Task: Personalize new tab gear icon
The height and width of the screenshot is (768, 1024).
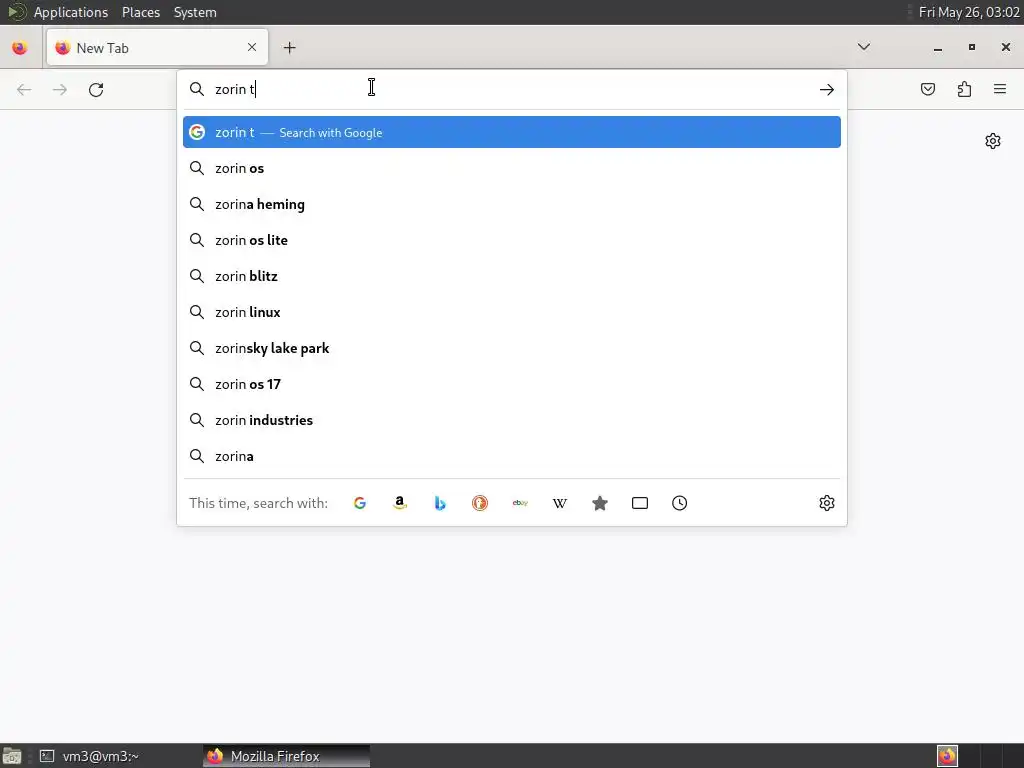Action: (x=993, y=141)
